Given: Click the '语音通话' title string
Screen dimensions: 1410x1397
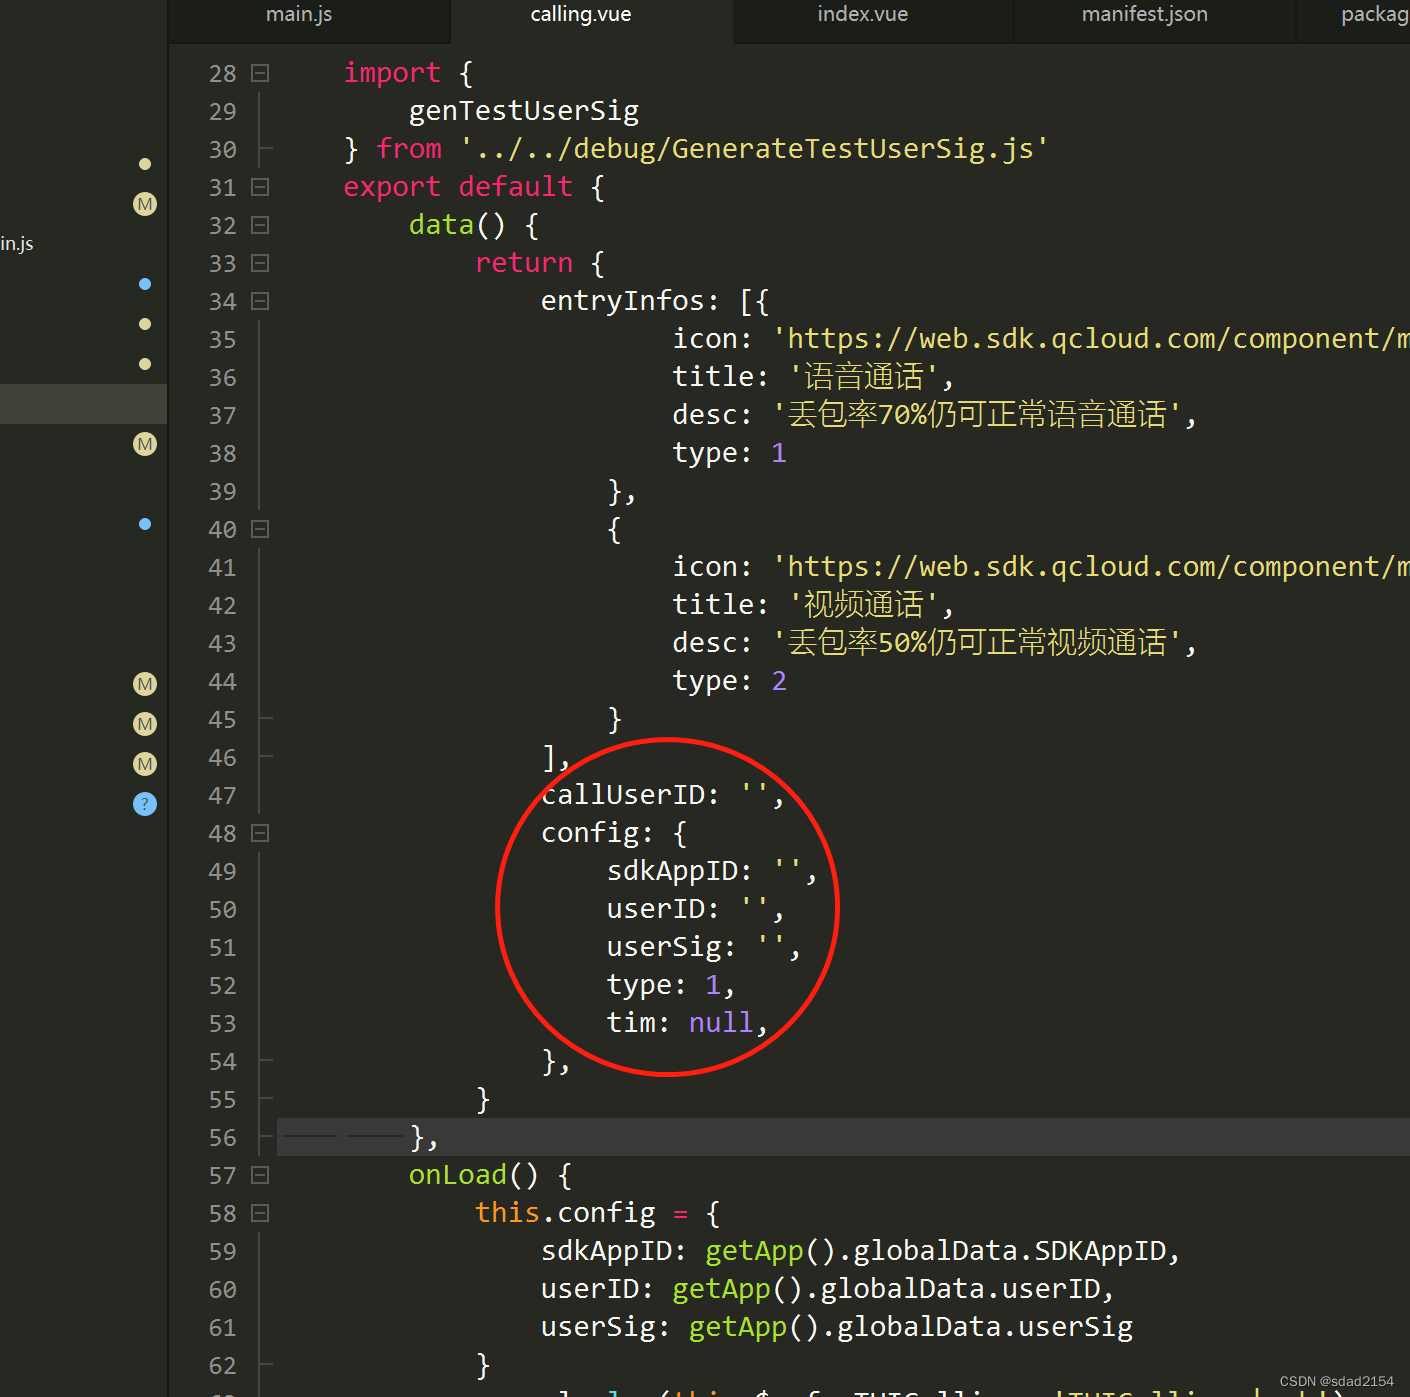Looking at the screenshot, I should tap(863, 377).
